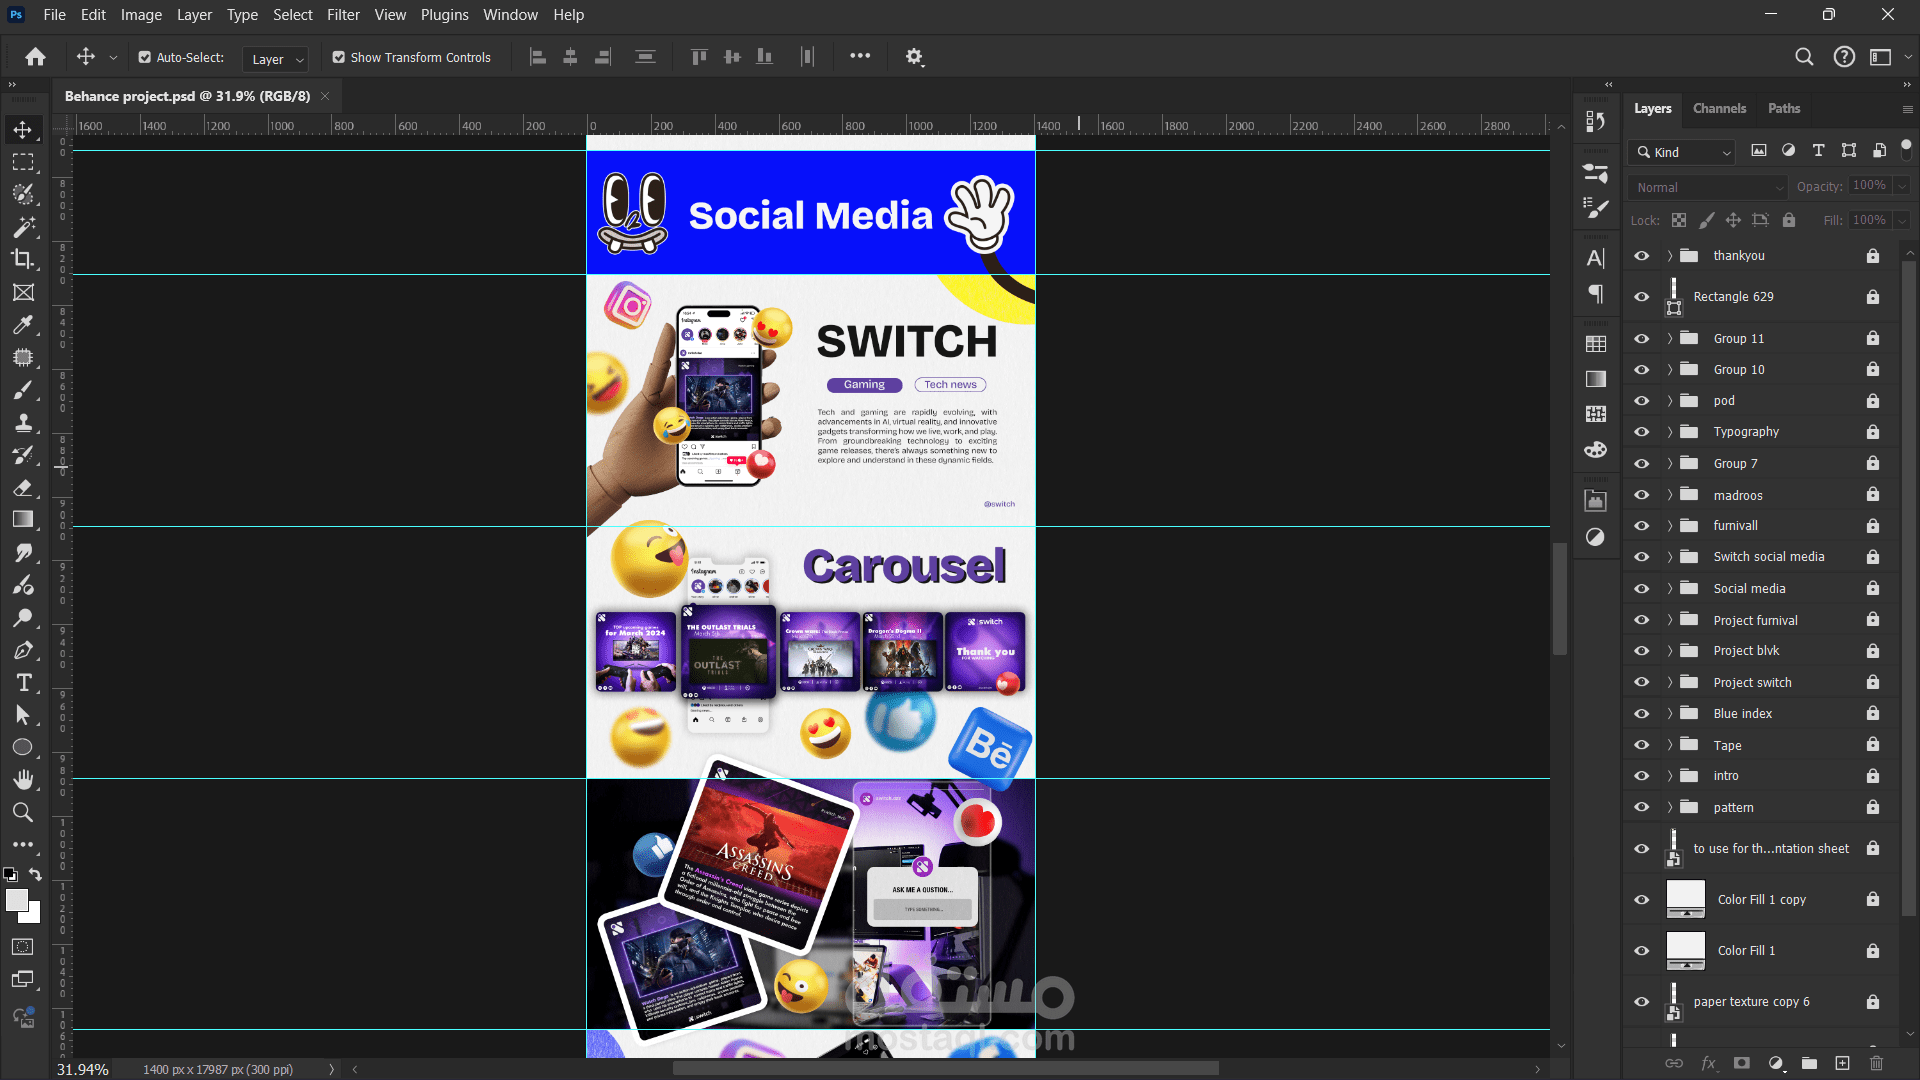The height and width of the screenshot is (1080, 1920).
Task: Open the Filter menu
Action: tap(343, 15)
